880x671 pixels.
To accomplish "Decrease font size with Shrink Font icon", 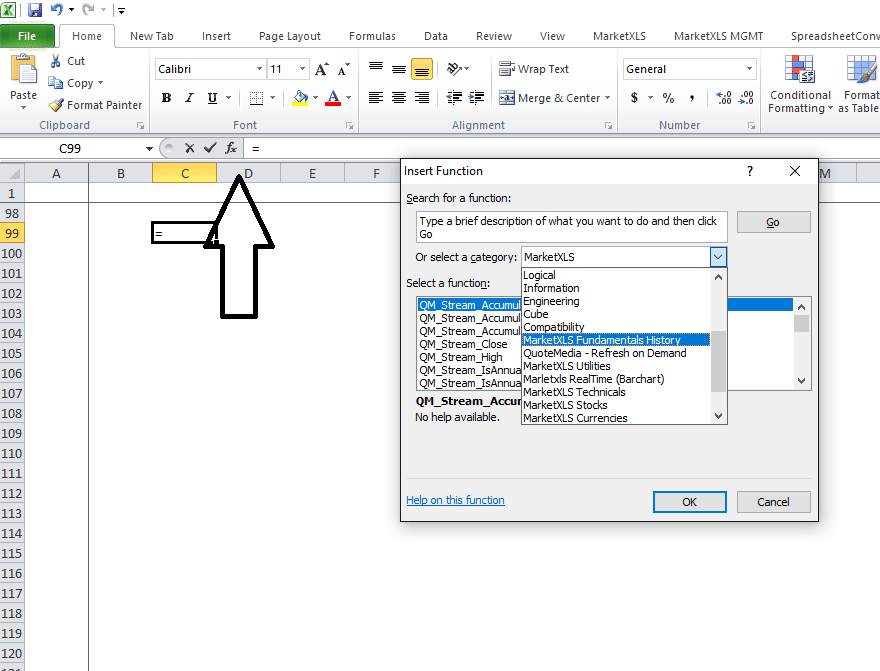I will pyautogui.click(x=343, y=69).
